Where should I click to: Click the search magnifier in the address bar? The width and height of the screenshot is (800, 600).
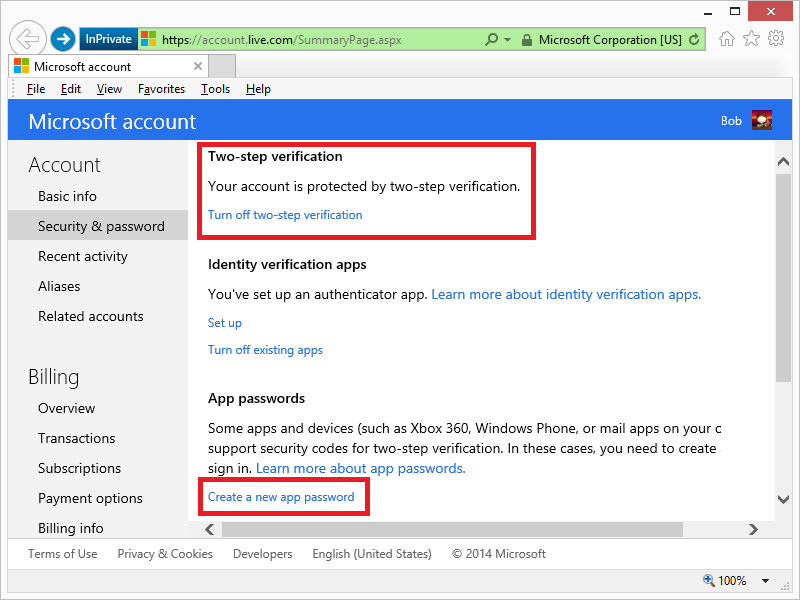coord(491,40)
